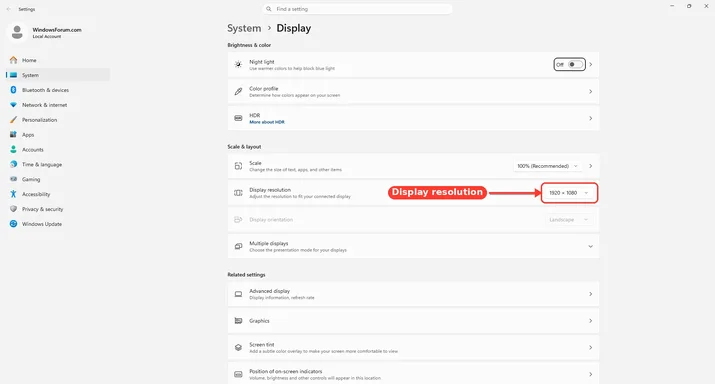715x384 pixels.
Task: Expand the Multiple displays section
Action: tap(591, 246)
